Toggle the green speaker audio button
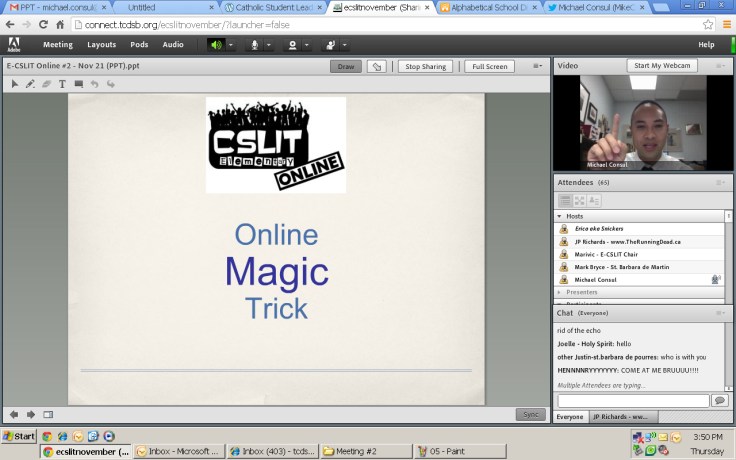The image size is (736, 460). coord(216,45)
